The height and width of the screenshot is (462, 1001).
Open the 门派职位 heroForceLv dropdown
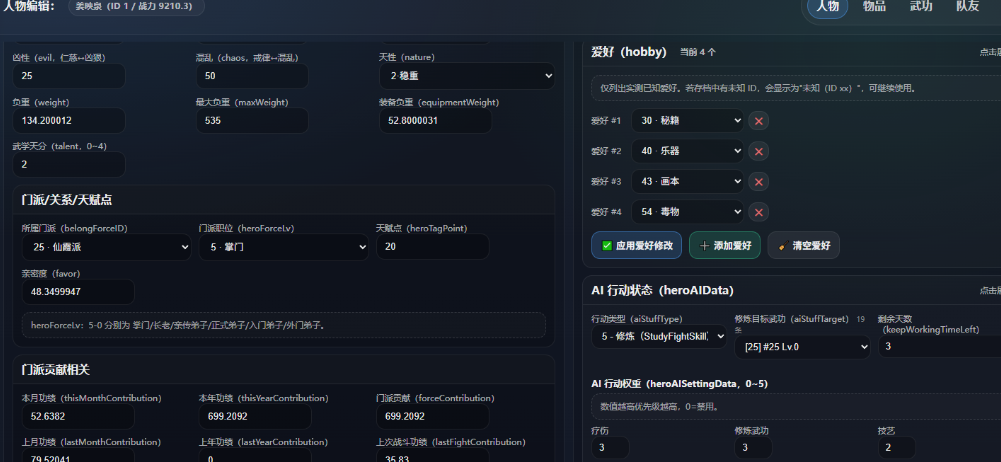283,247
